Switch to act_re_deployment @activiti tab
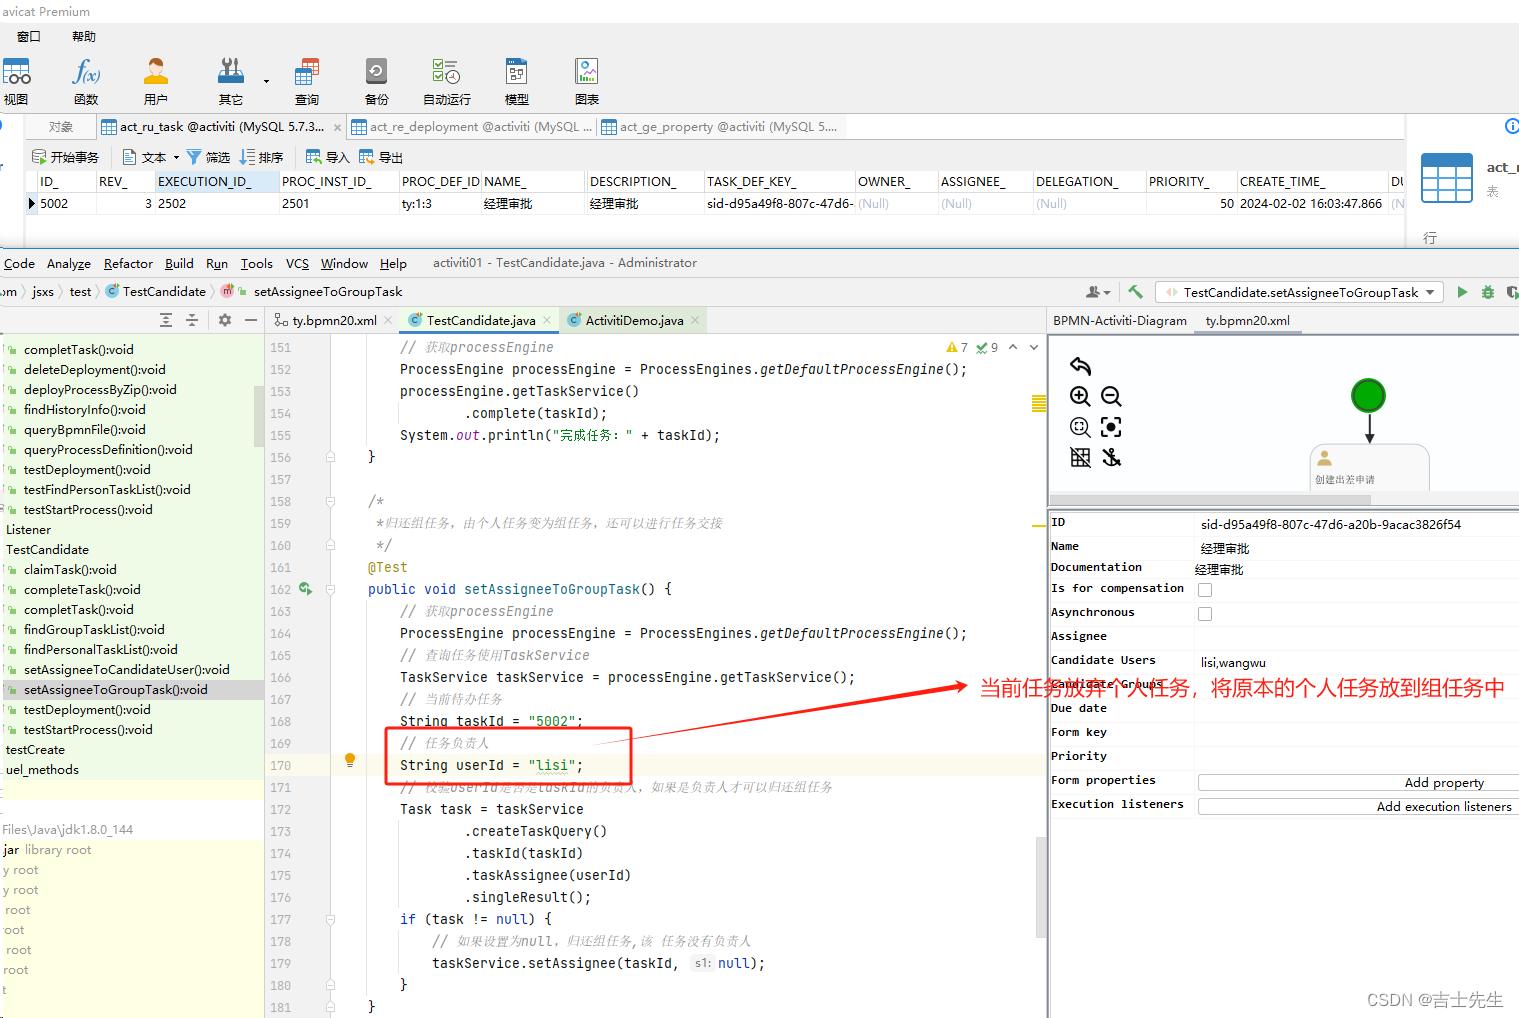The image size is (1519, 1018). pos(471,127)
